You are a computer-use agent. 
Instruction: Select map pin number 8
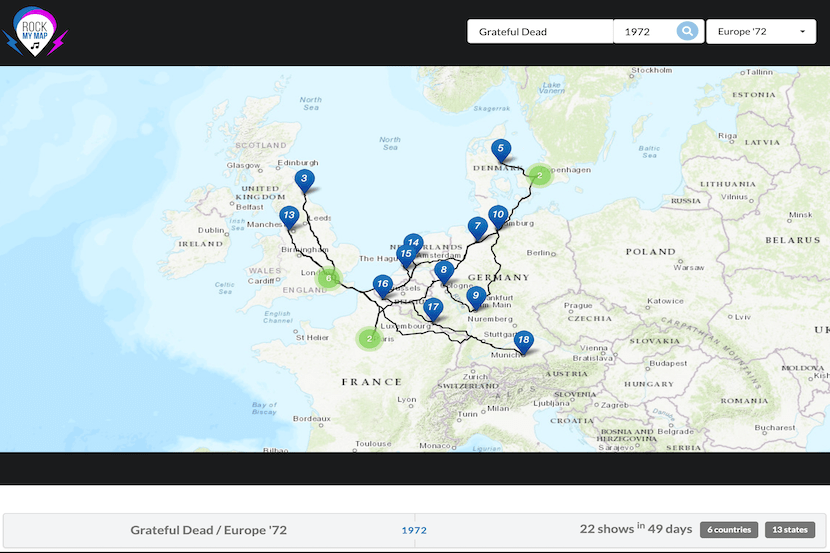(444, 273)
